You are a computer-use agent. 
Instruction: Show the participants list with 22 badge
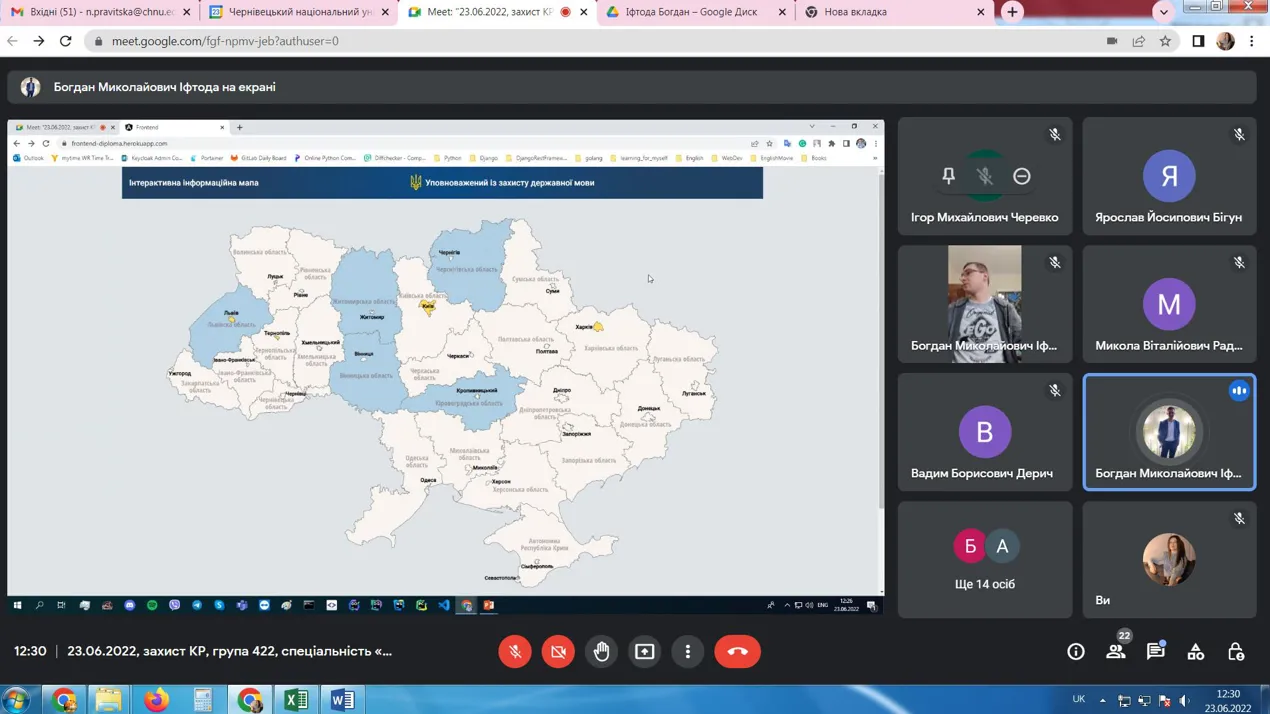(1116, 652)
